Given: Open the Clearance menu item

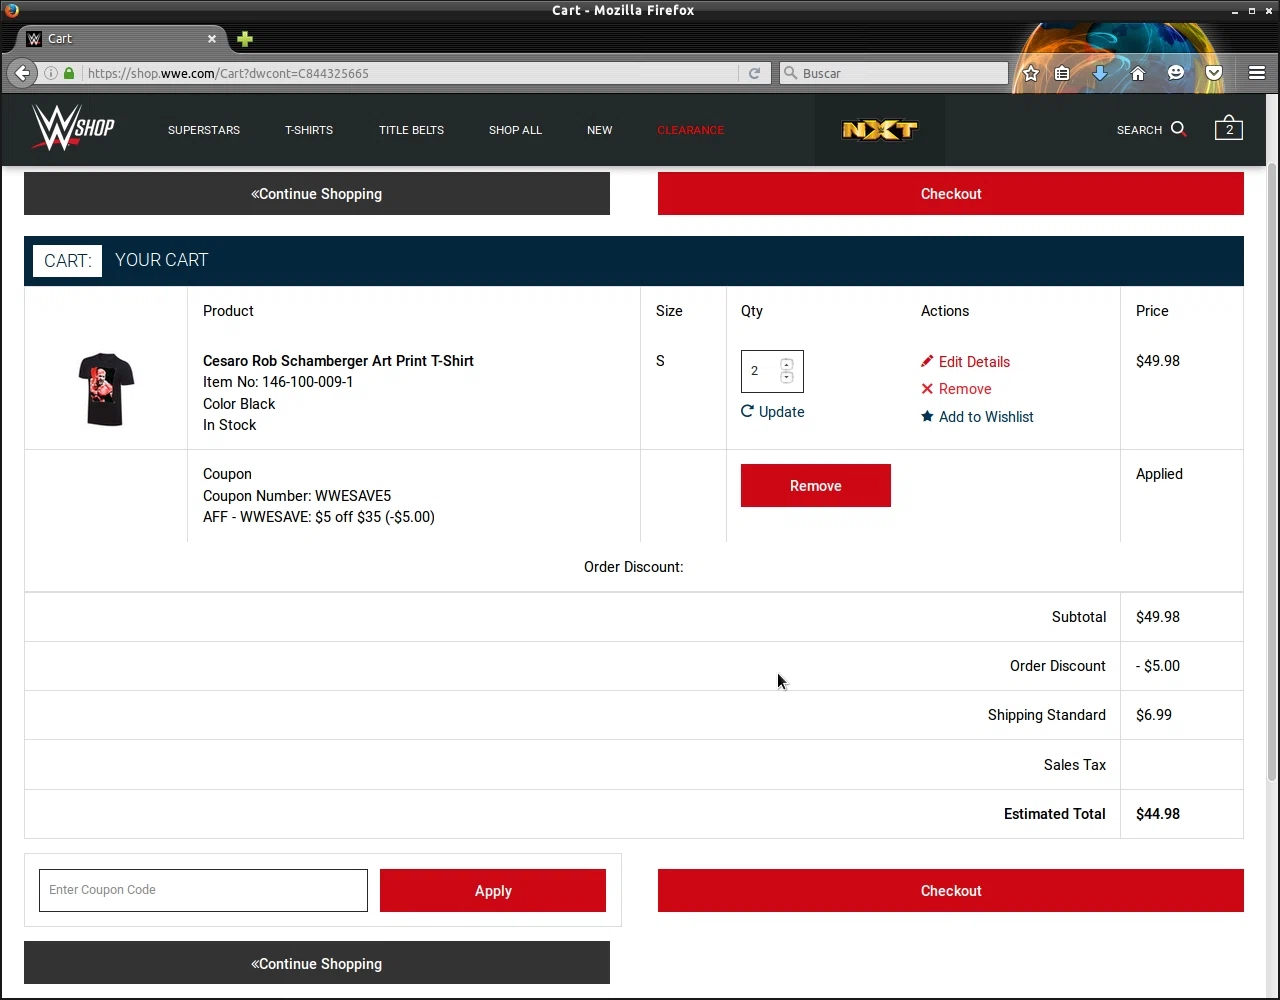Looking at the screenshot, I should [x=691, y=130].
